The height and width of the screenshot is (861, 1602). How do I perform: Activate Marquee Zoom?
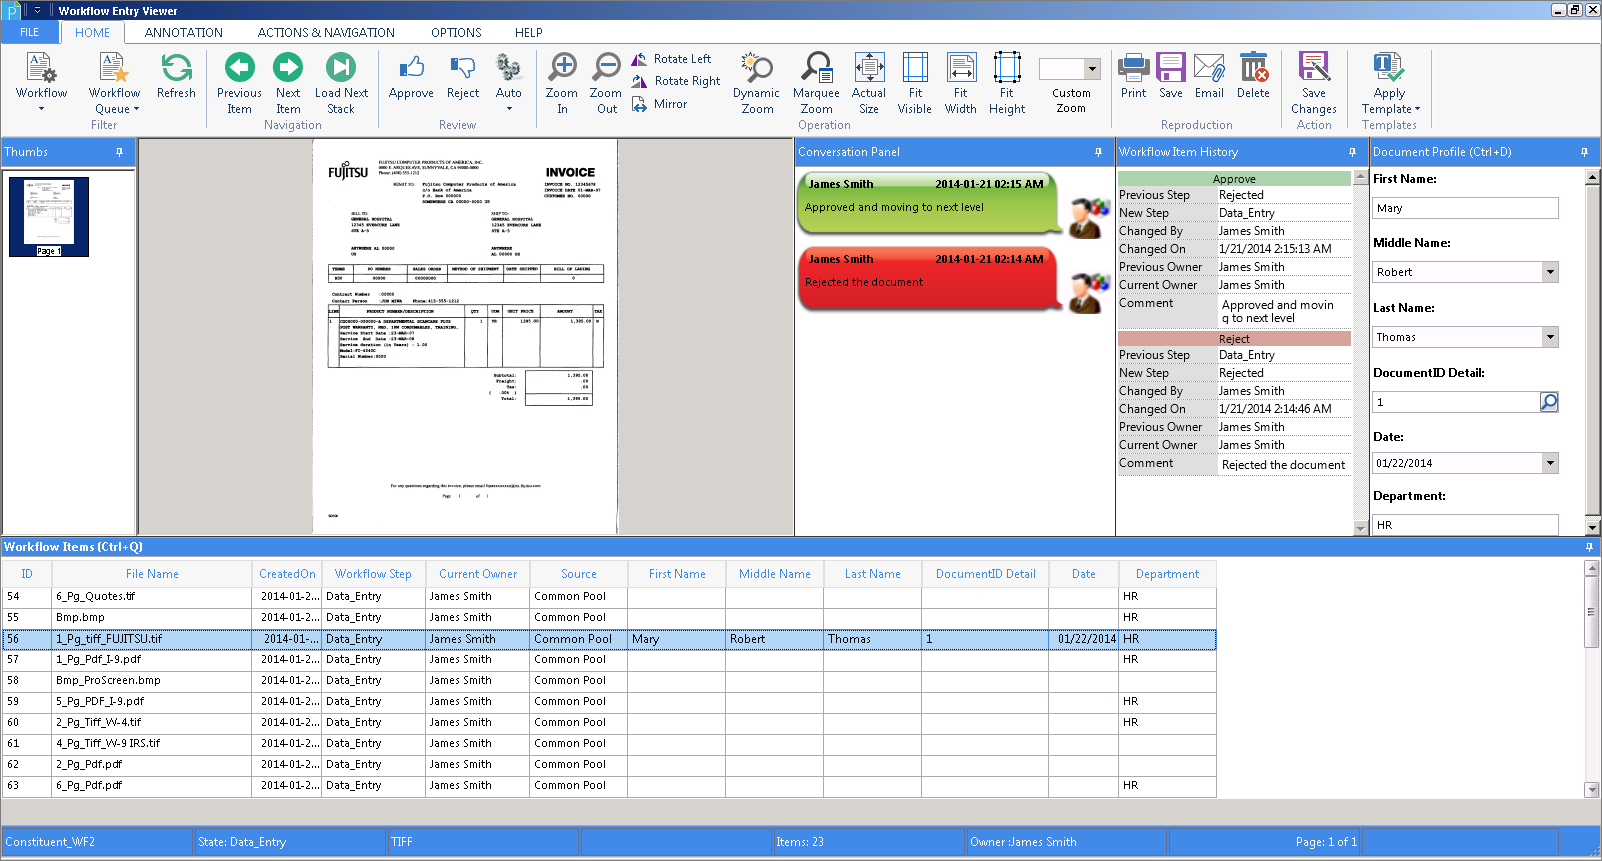pos(816,82)
